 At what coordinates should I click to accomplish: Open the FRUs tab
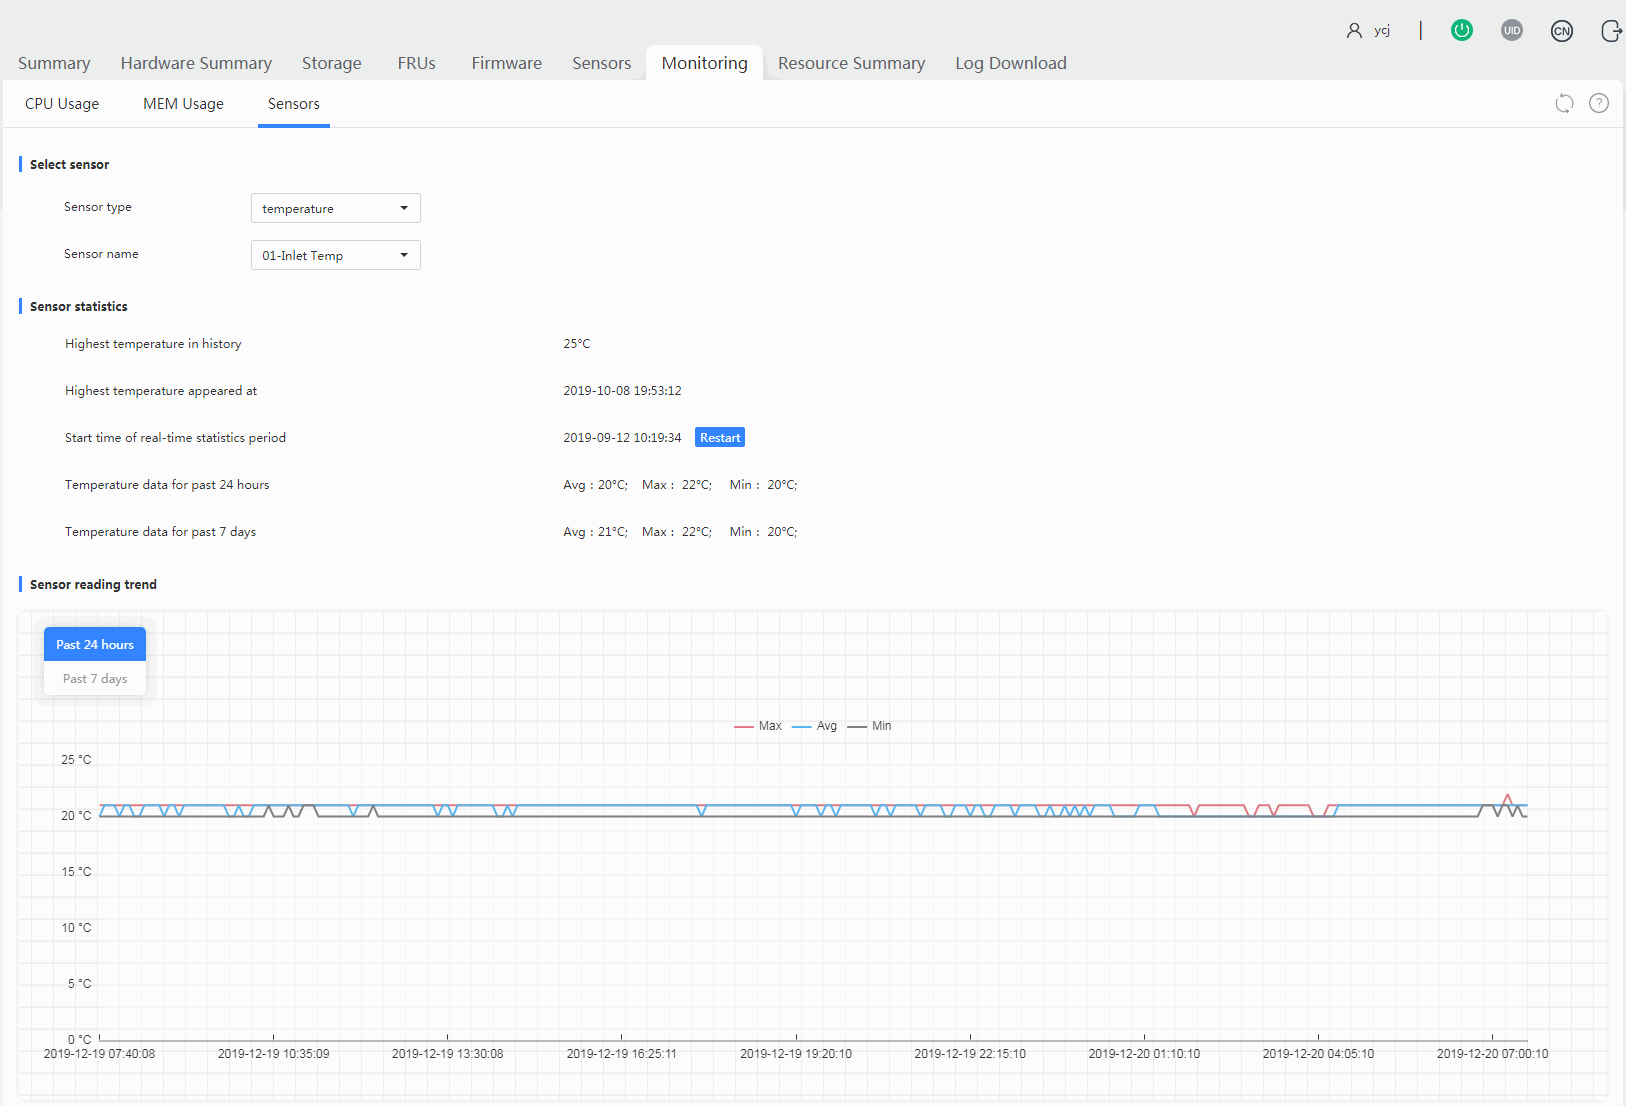point(417,63)
